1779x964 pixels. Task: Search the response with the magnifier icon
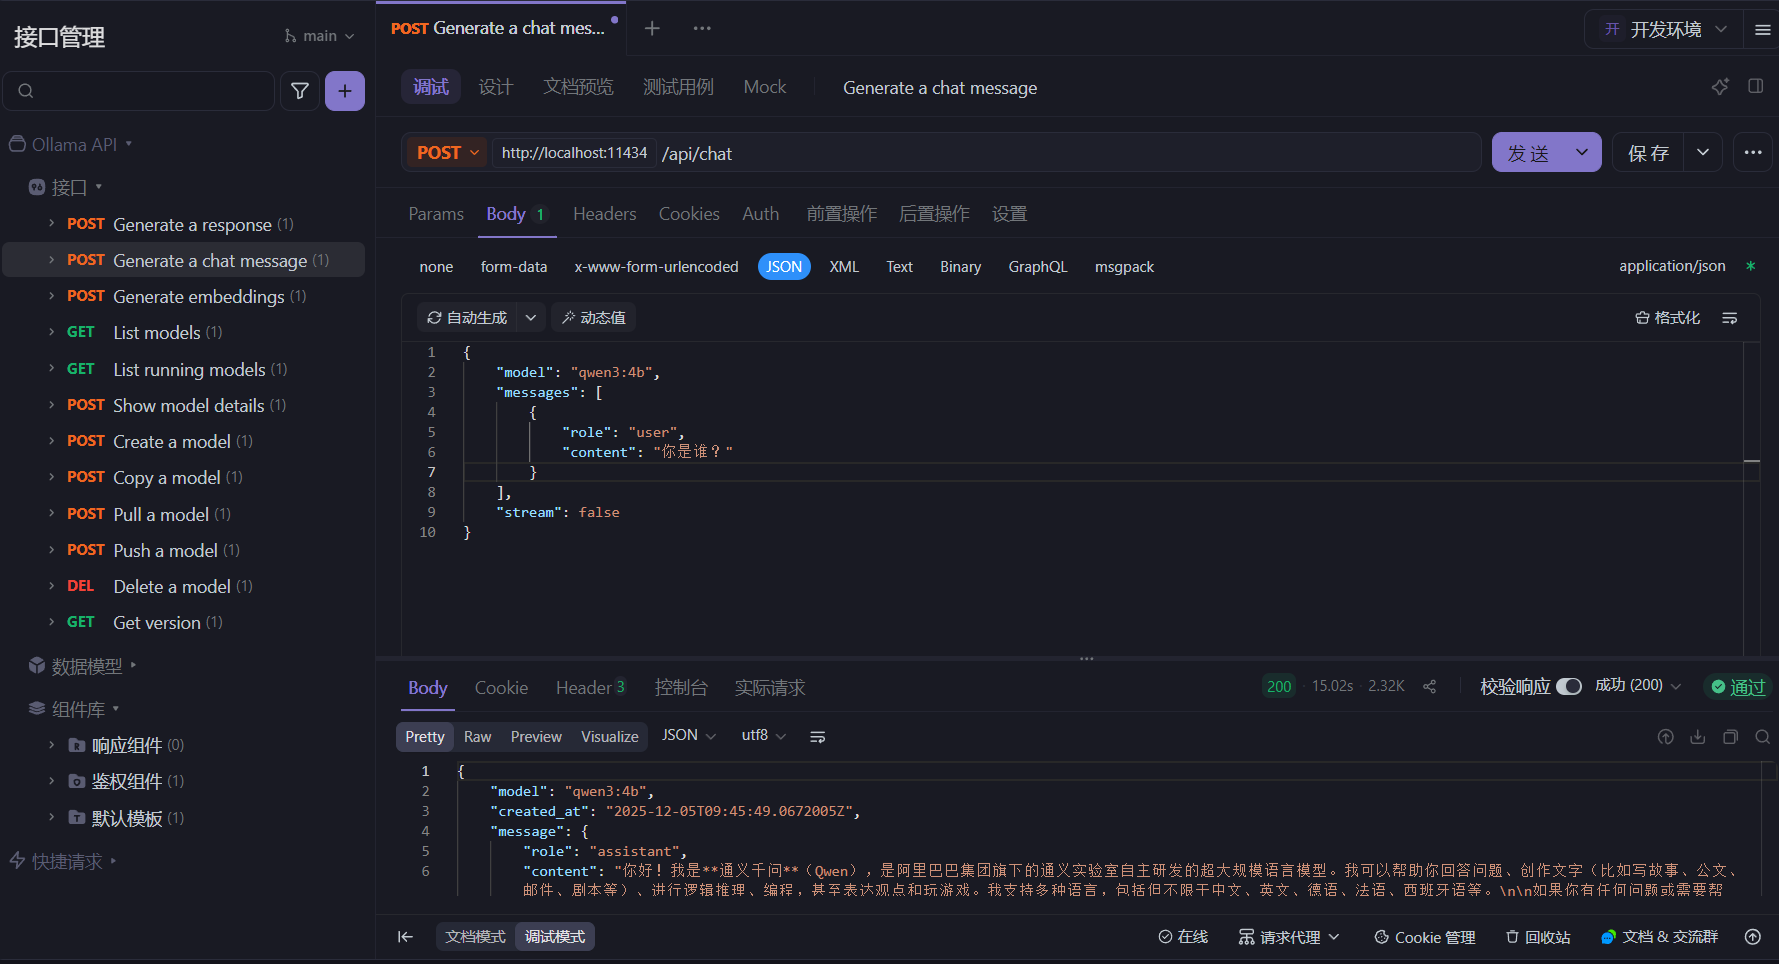pyautogui.click(x=1762, y=737)
